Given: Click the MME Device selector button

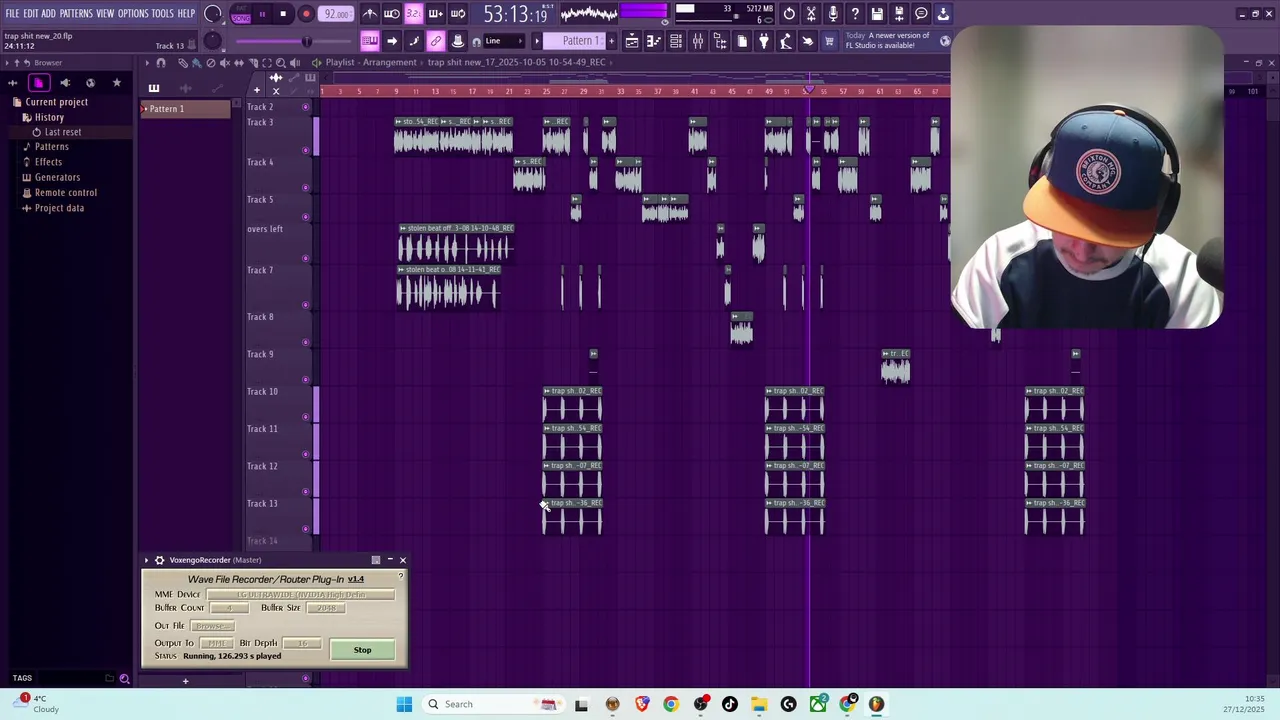Looking at the screenshot, I should (x=300, y=595).
